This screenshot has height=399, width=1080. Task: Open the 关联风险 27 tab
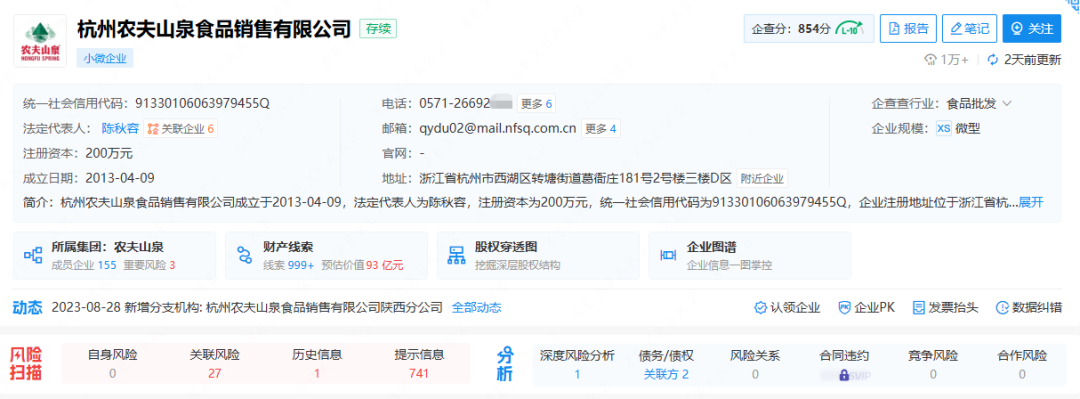coord(214,365)
